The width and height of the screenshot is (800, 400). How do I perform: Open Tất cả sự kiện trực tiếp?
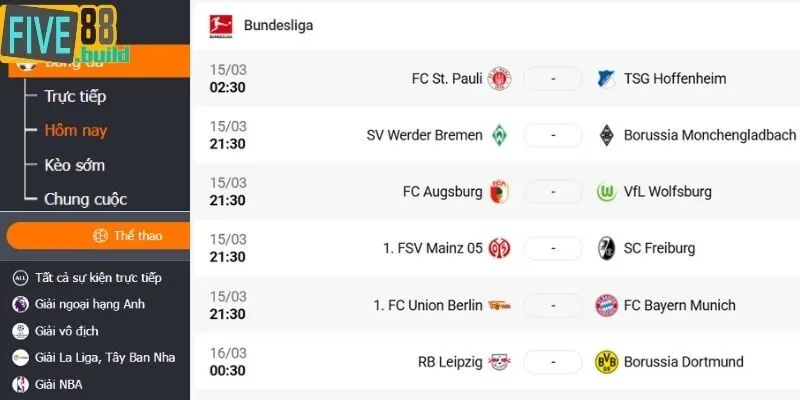(97, 277)
